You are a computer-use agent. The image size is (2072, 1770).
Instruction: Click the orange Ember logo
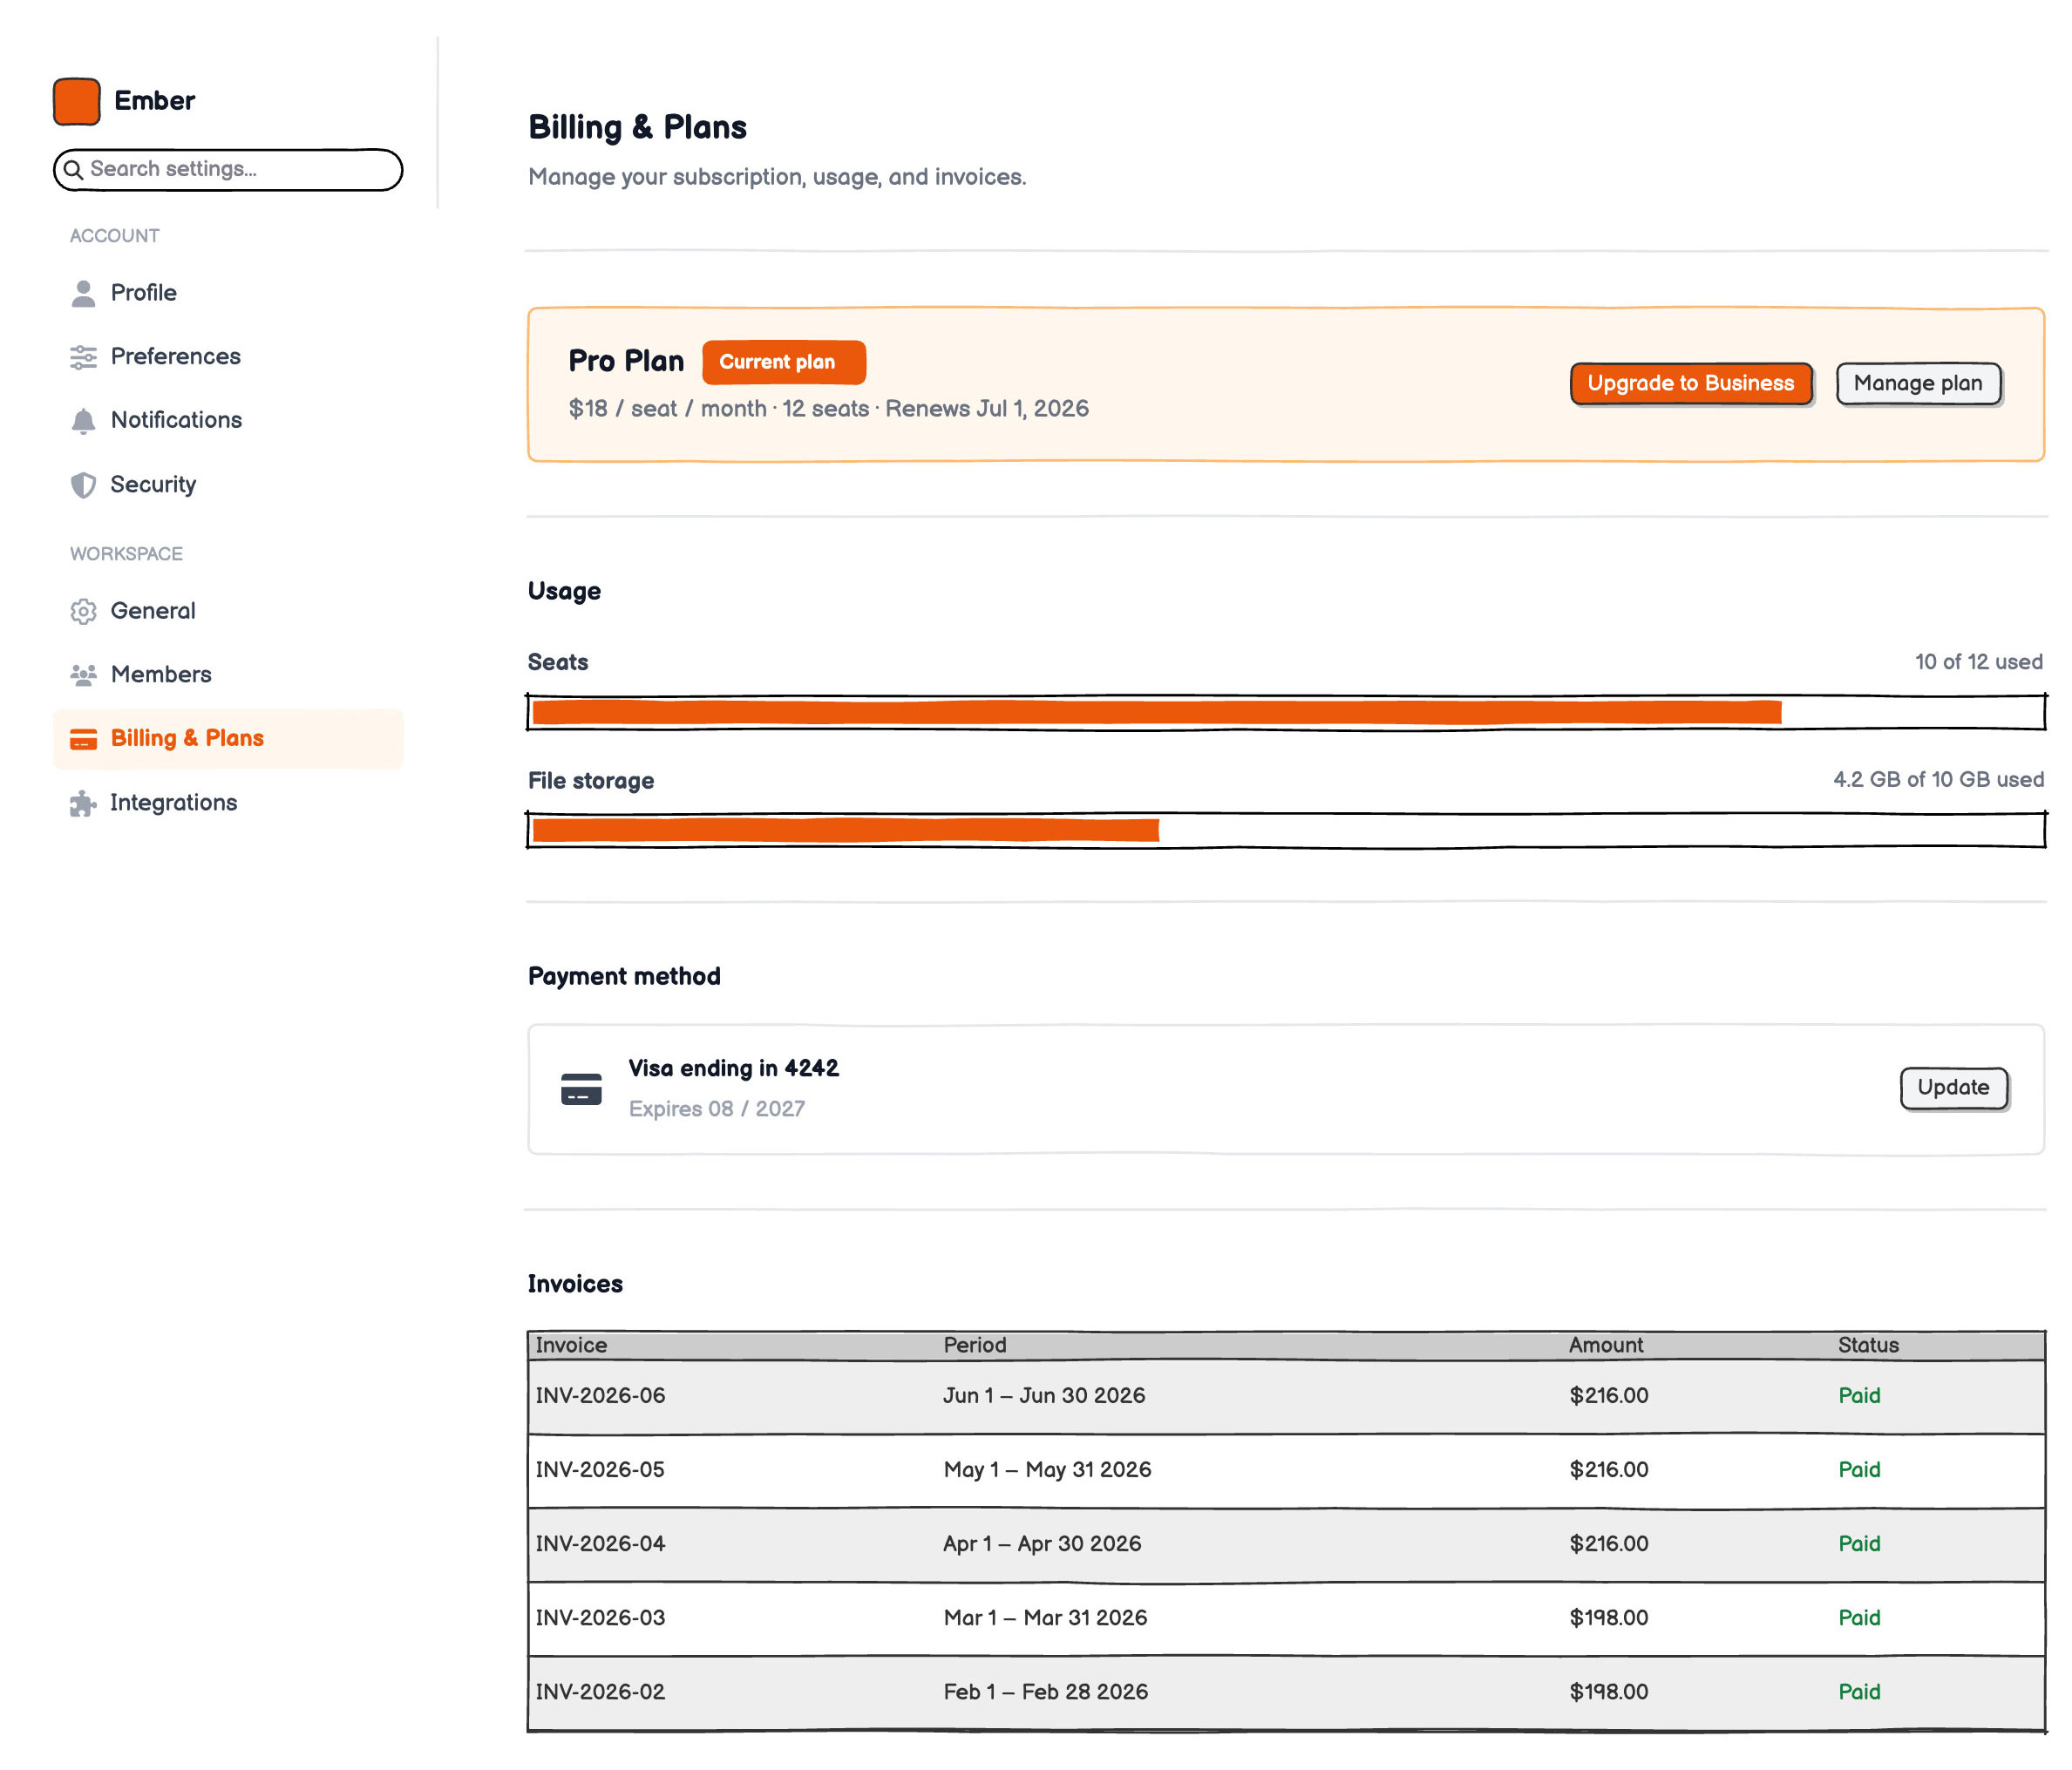pyautogui.click(x=77, y=101)
